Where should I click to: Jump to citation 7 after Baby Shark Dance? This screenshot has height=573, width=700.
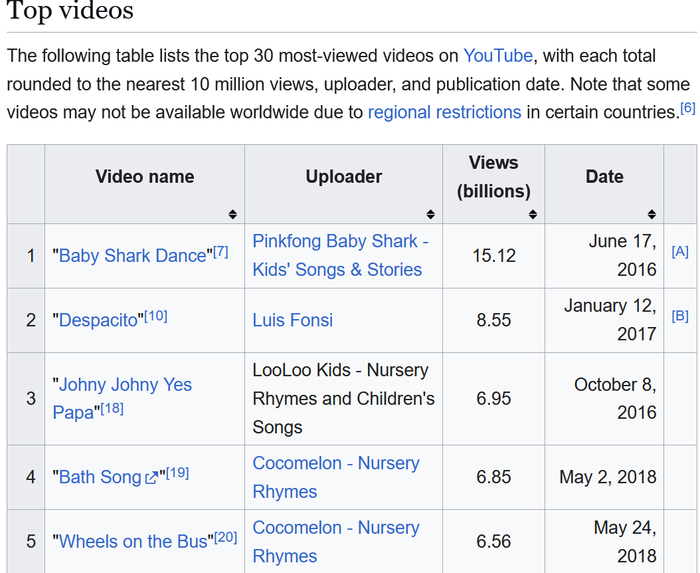(220, 251)
